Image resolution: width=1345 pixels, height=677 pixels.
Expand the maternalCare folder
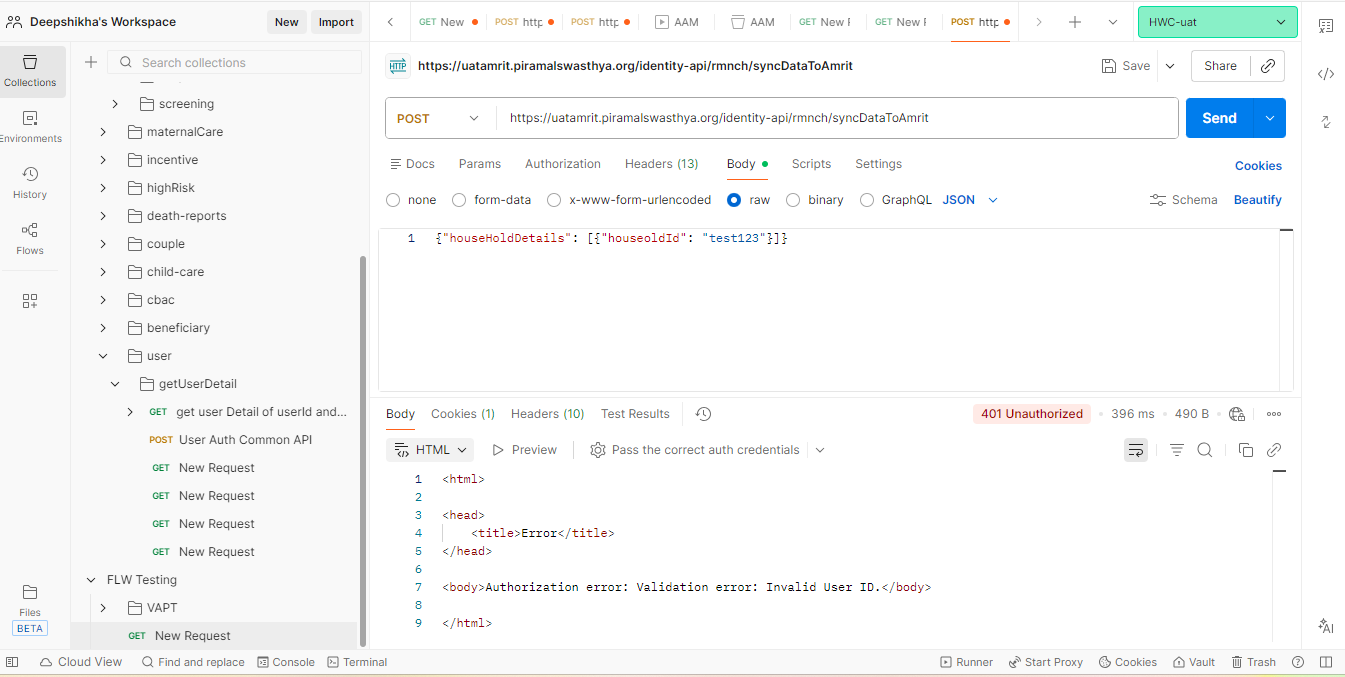103,132
